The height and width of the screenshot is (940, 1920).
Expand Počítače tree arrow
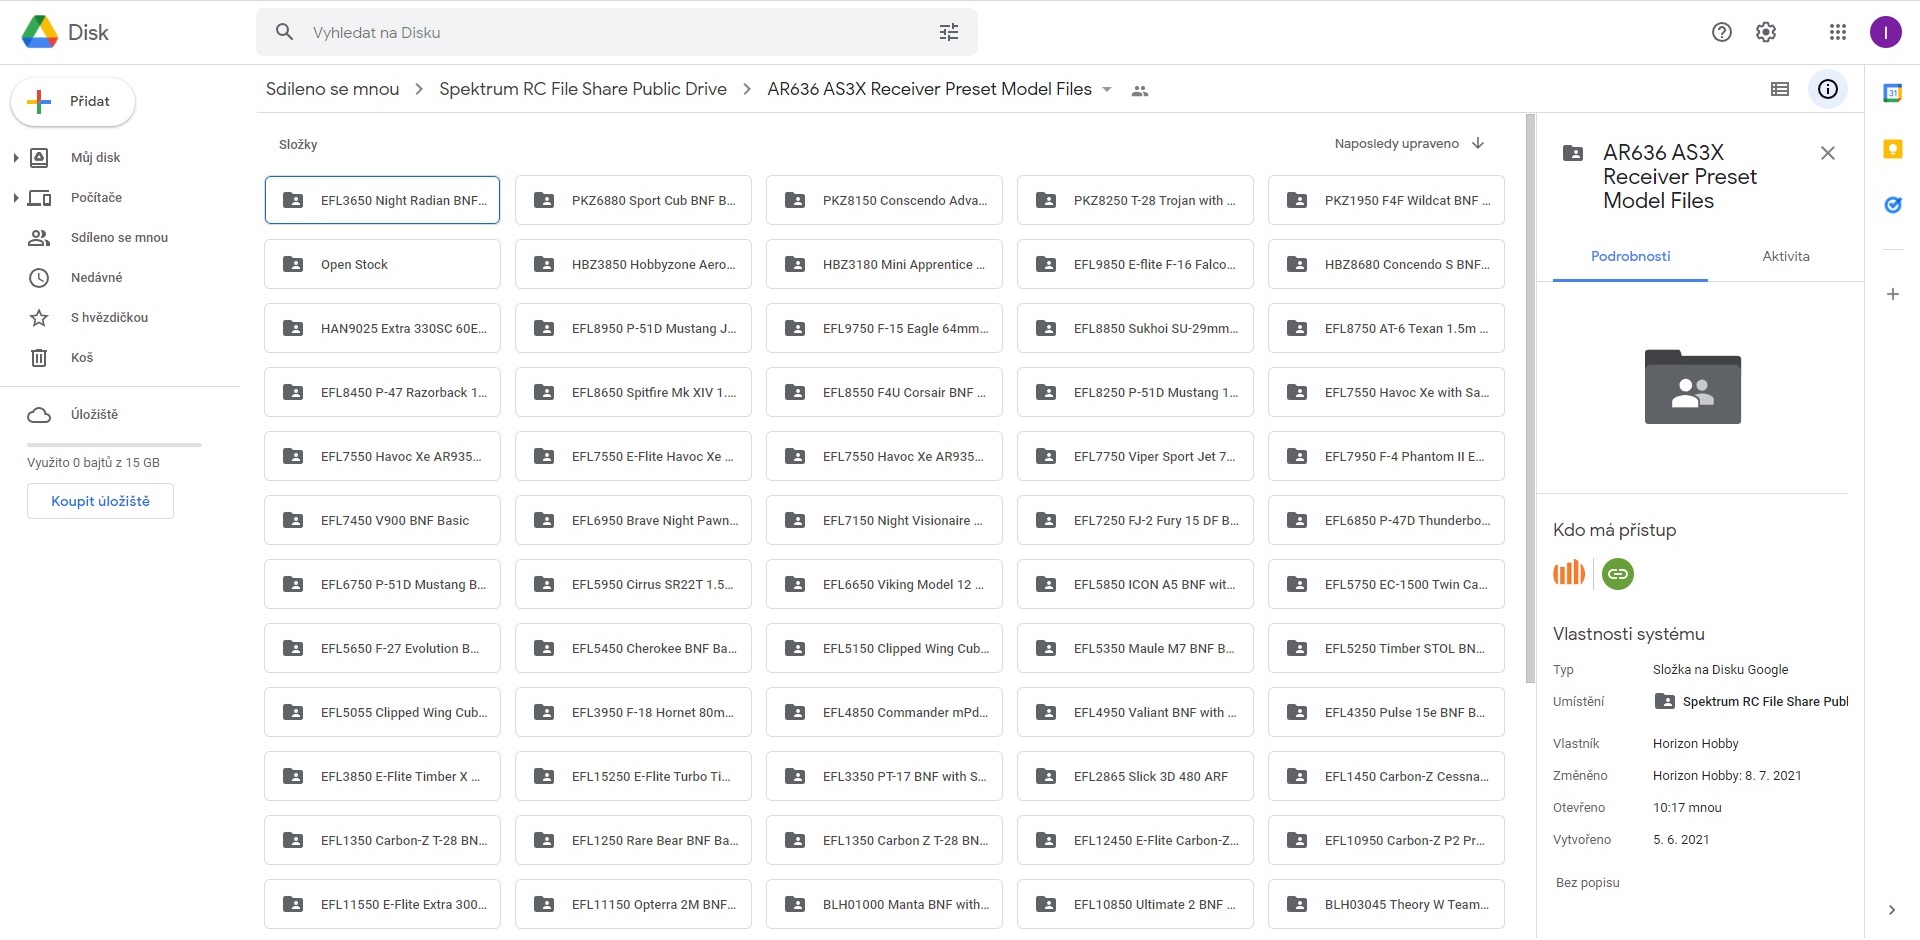(16, 198)
